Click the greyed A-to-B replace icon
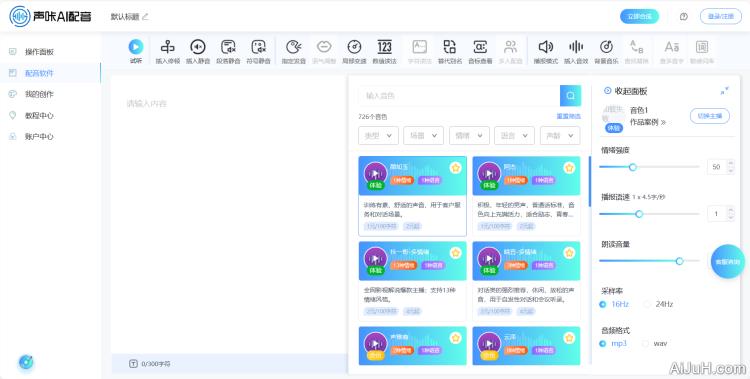This screenshot has width=750, height=379. 637,46
